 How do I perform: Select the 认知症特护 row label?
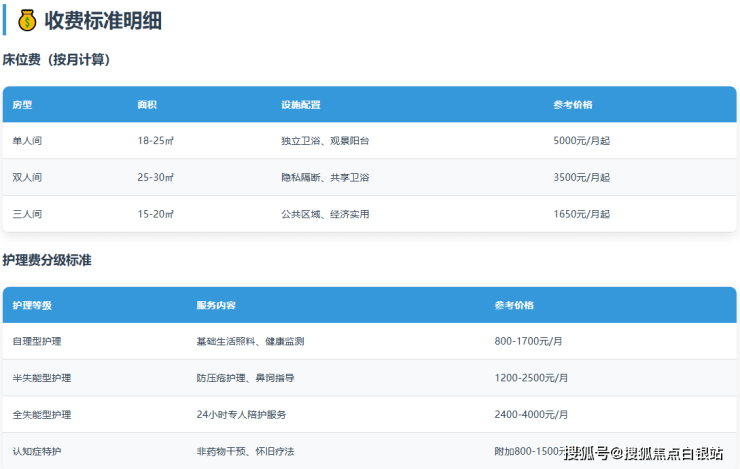click(37, 452)
